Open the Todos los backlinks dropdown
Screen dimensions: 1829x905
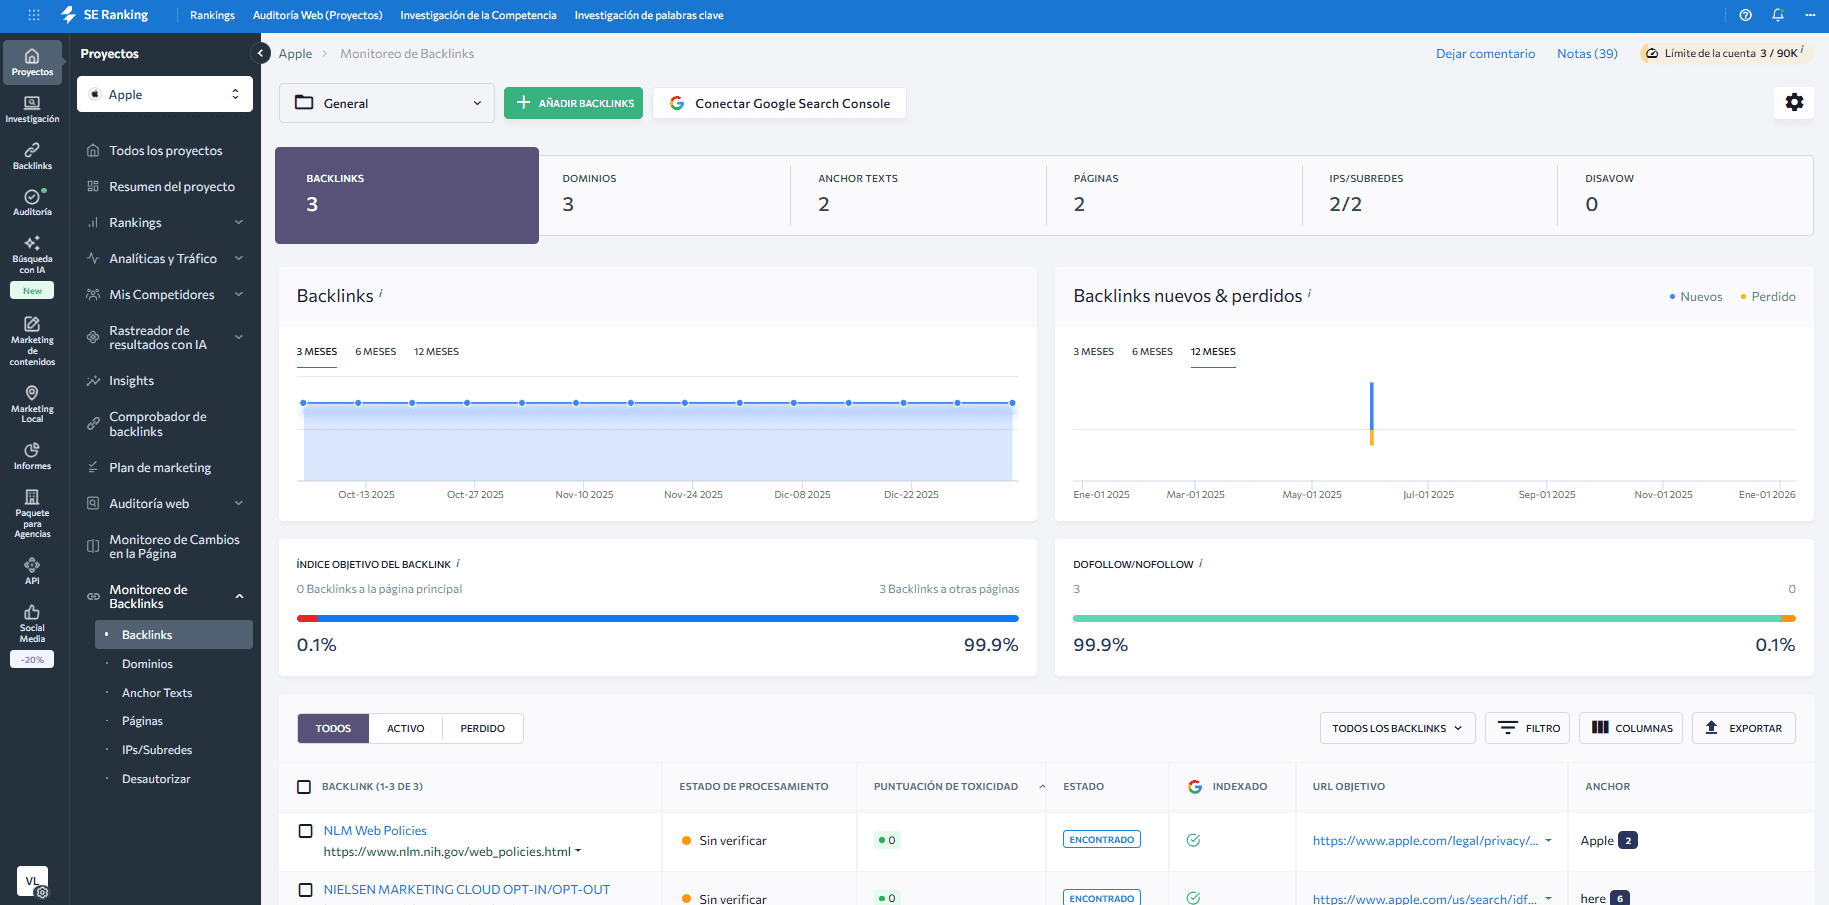(x=1396, y=728)
